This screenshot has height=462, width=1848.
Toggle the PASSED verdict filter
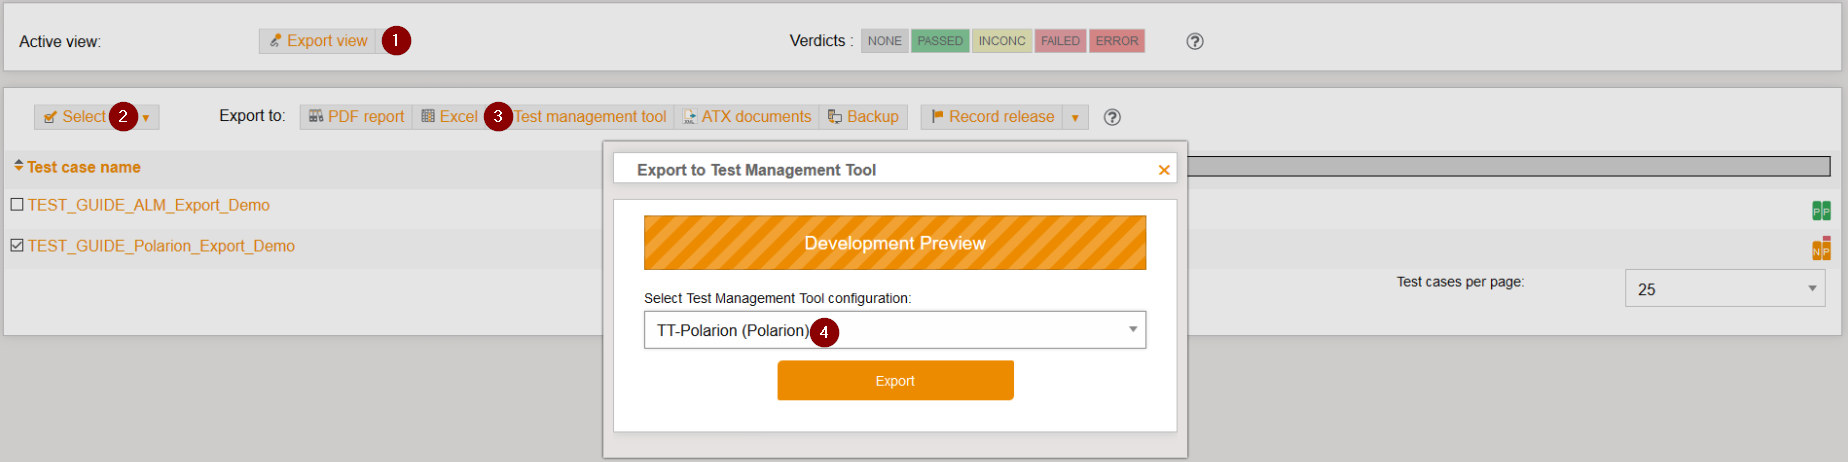point(939,41)
